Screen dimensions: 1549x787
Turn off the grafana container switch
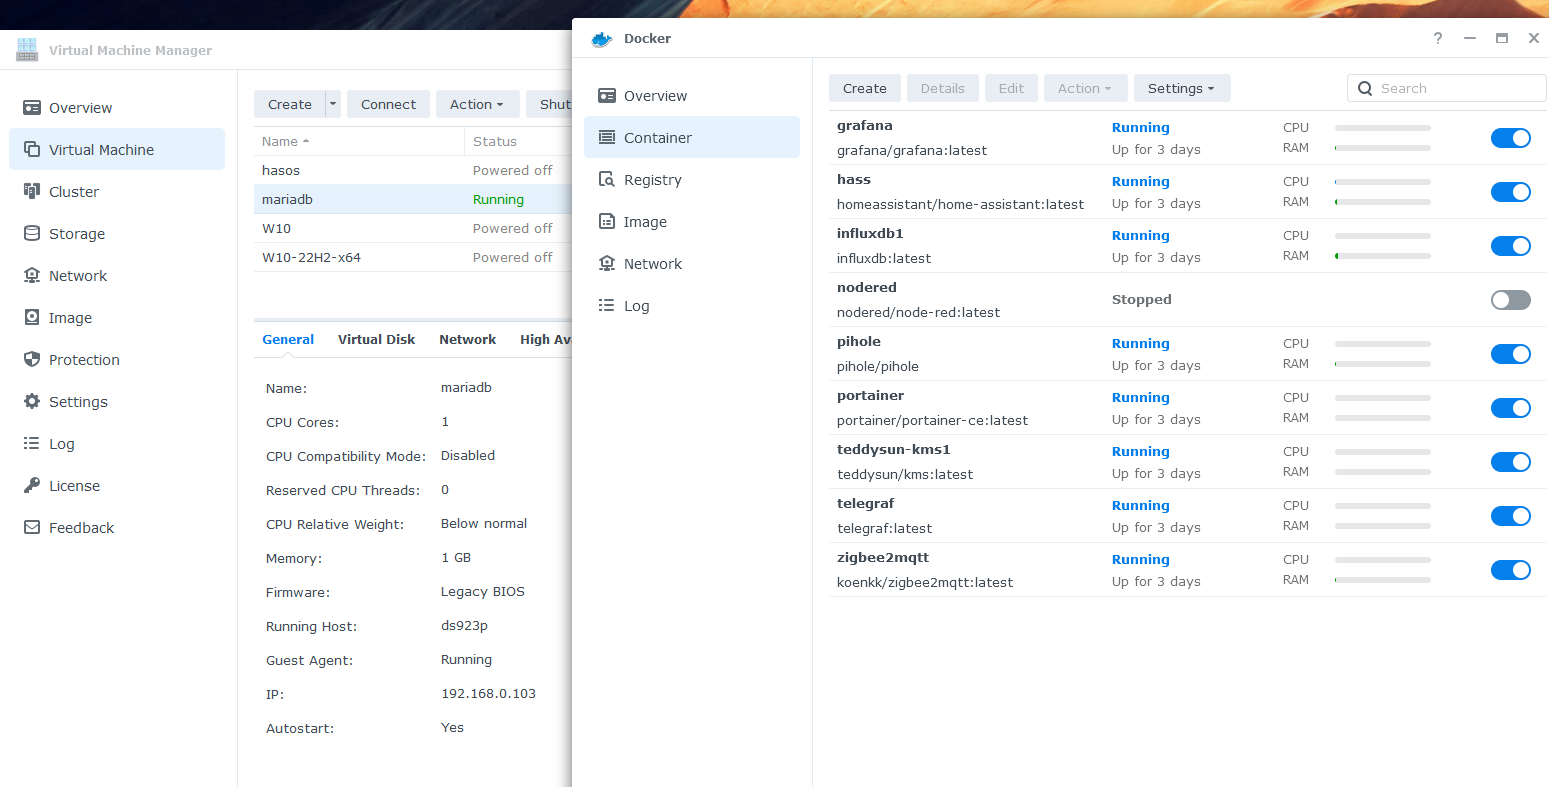[x=1511, y=138]
